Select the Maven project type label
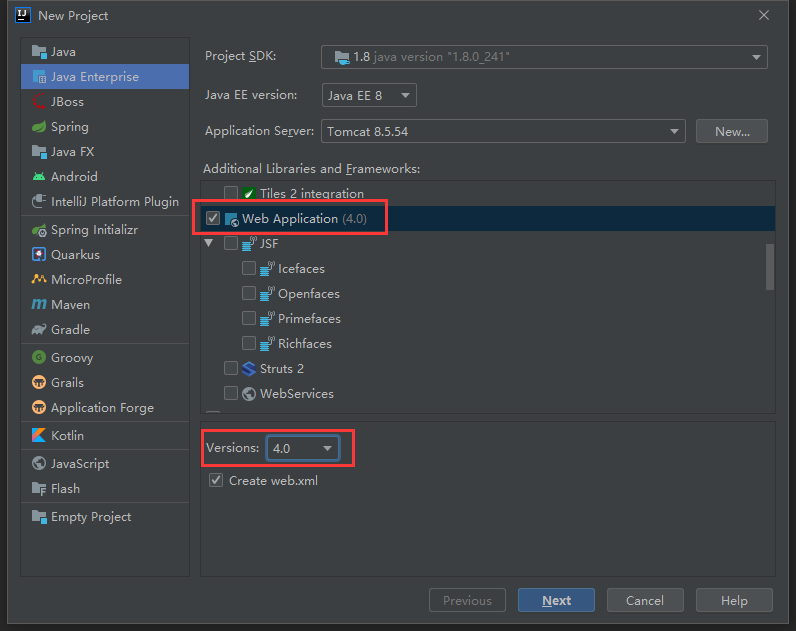 tap(71, 305)
